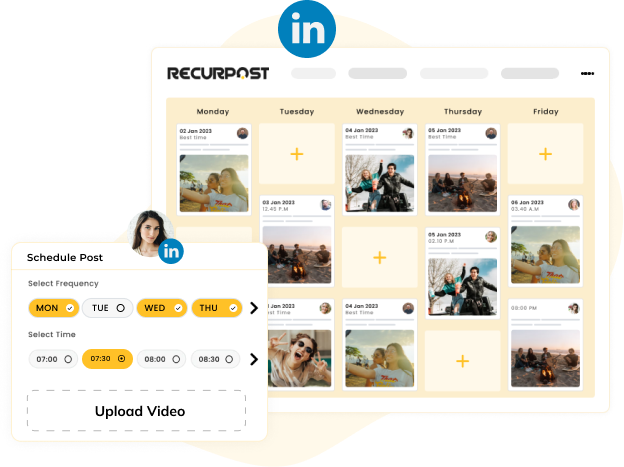Open the four-dot menu in the RecurPost header
Screen dimensions: 624x467
click(x=587, y=73)
